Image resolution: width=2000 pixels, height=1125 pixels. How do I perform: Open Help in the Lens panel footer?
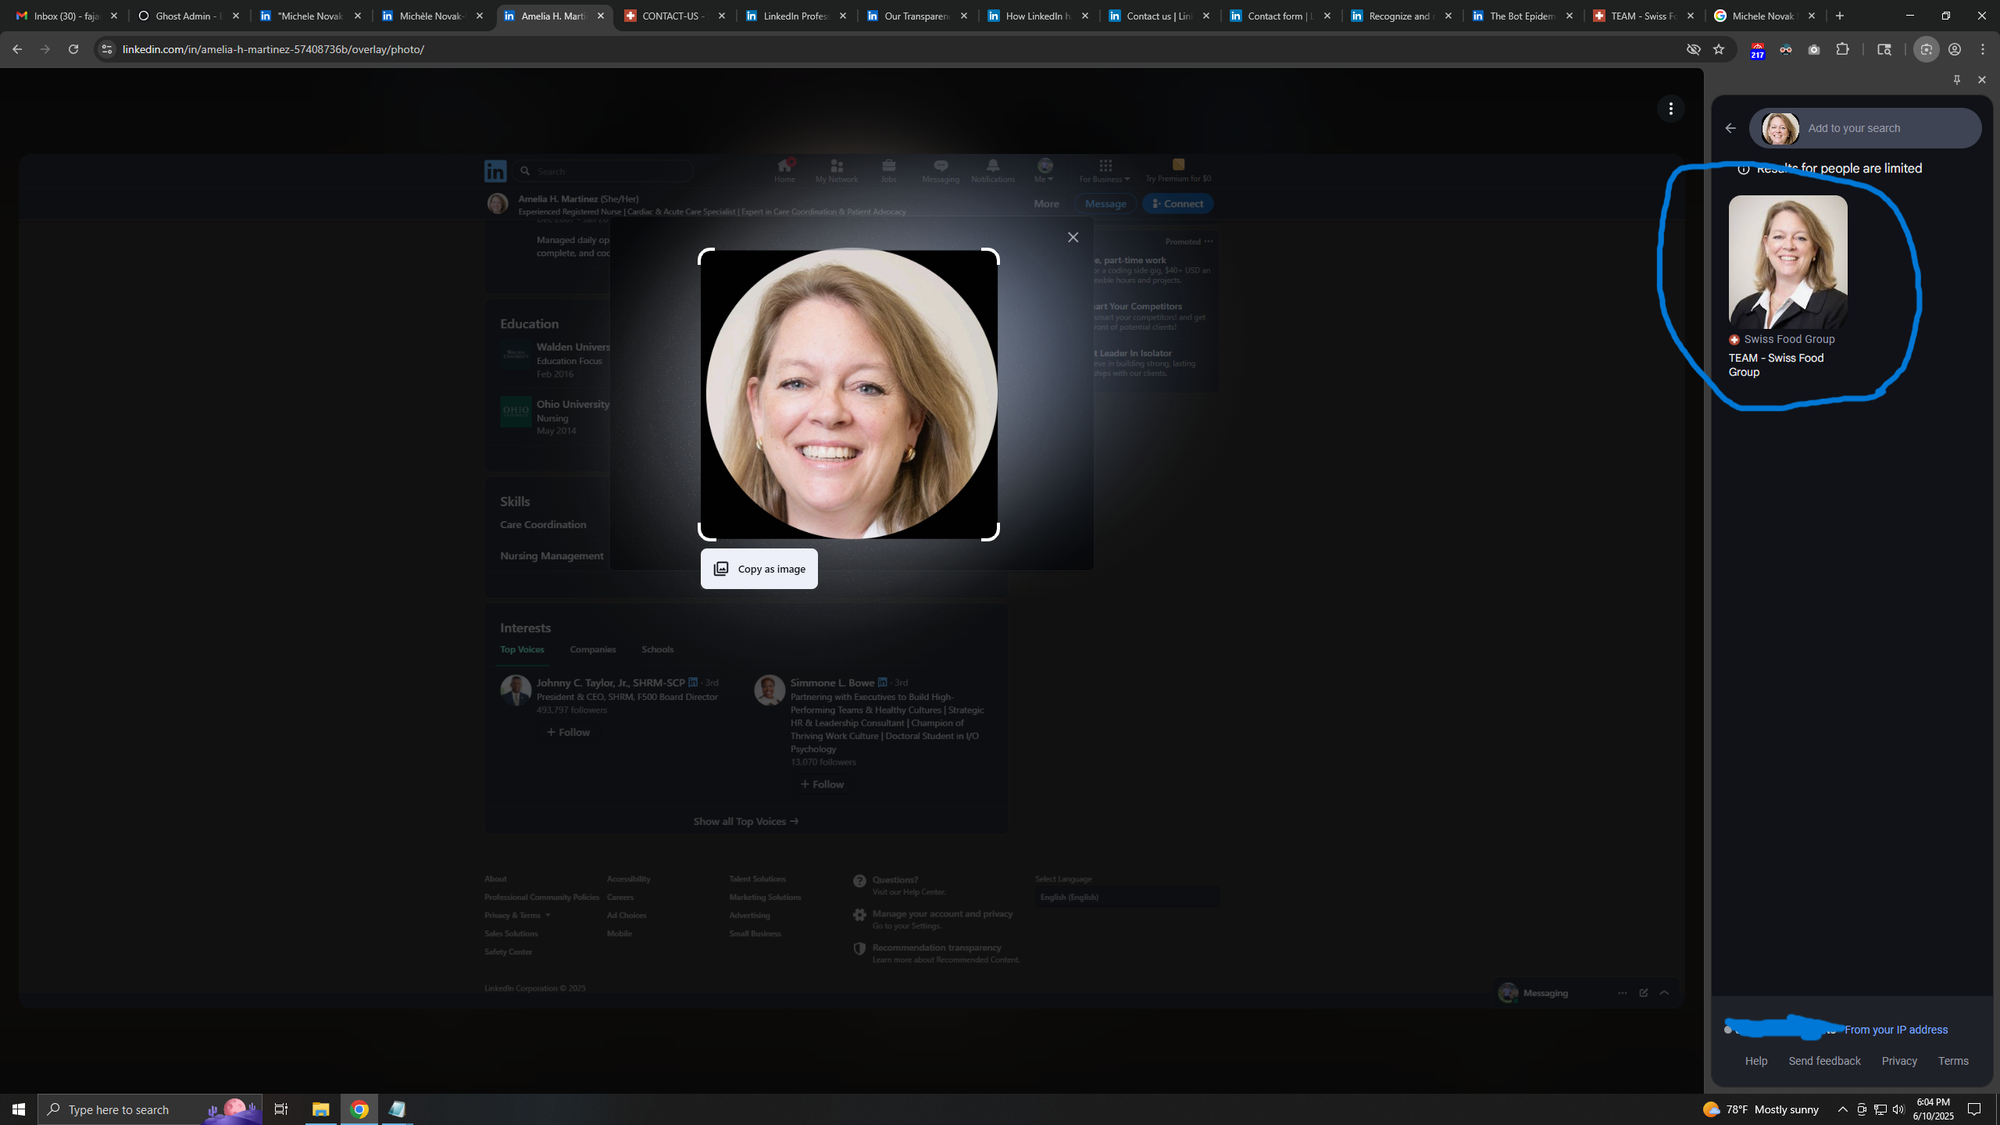coord(1756,1061)
